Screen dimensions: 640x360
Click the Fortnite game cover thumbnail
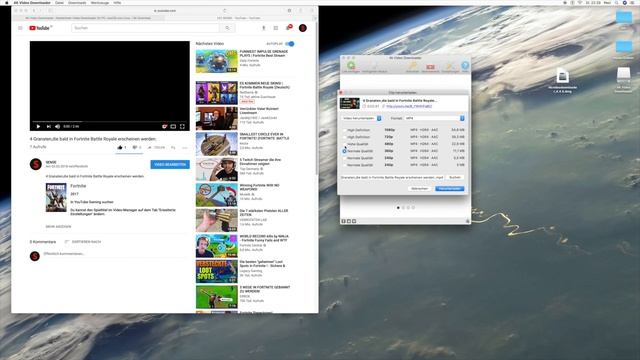pyautogui.click(x=56, y=197)
